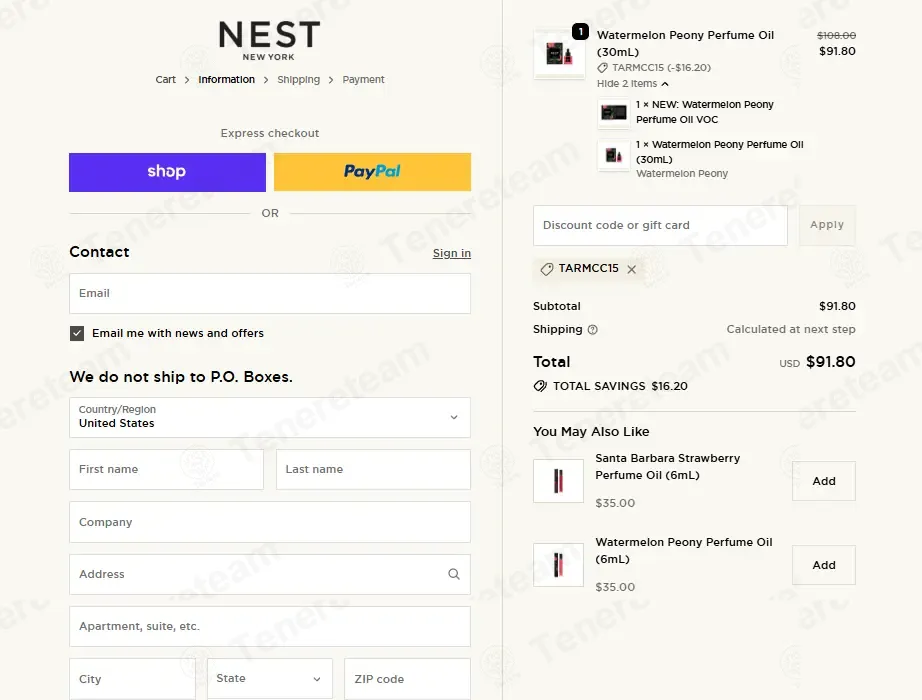Click the TARMCC15 (-$16.20) discount line
The width and height of the screenshot is (922, 700).
click(654, 68)
